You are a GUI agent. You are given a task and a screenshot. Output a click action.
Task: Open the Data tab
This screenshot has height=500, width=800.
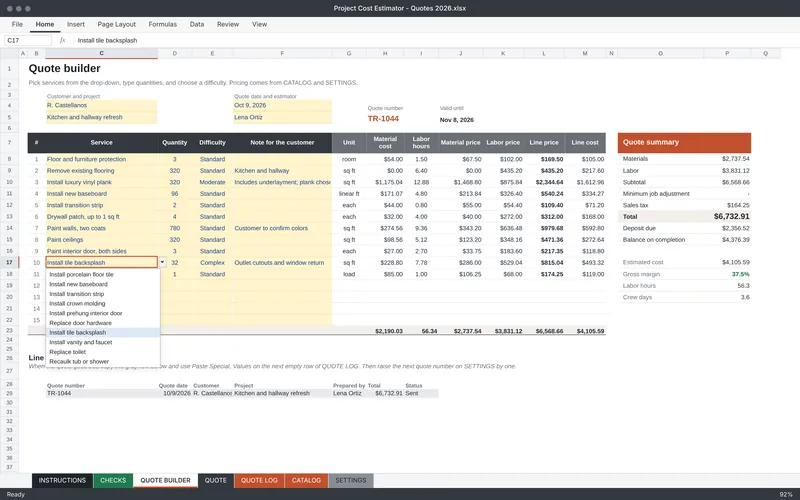(x=196, y=24)
